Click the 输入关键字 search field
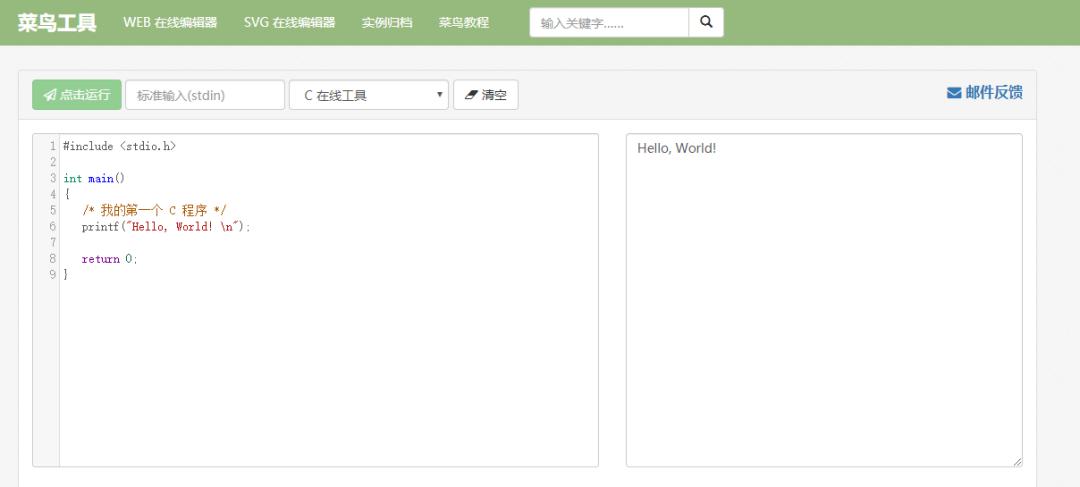 [609, 23]
